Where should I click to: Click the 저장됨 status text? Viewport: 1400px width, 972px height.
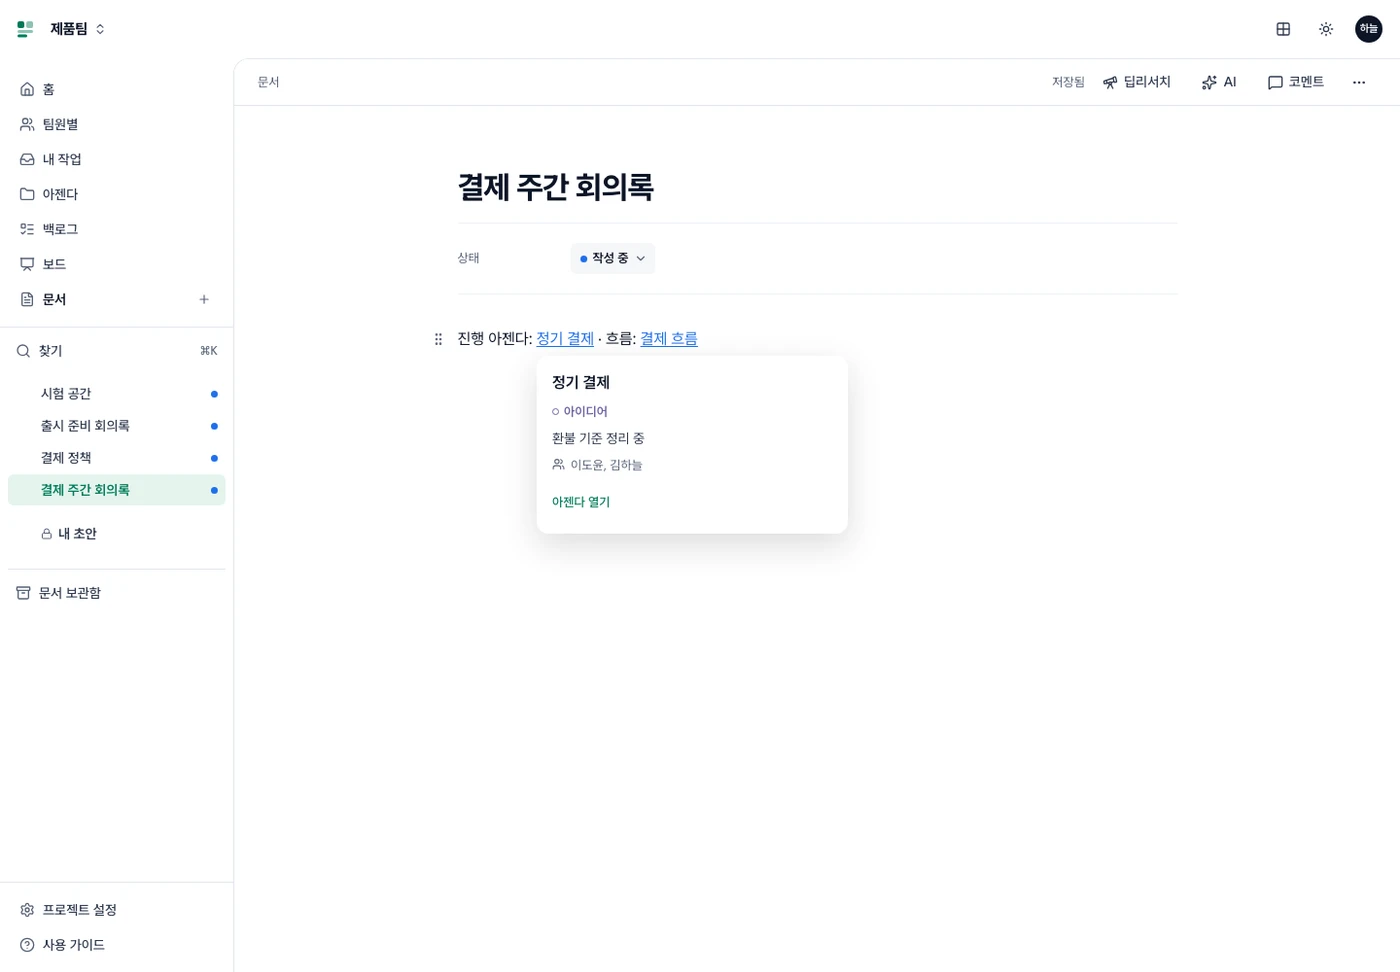point(1068,82)
